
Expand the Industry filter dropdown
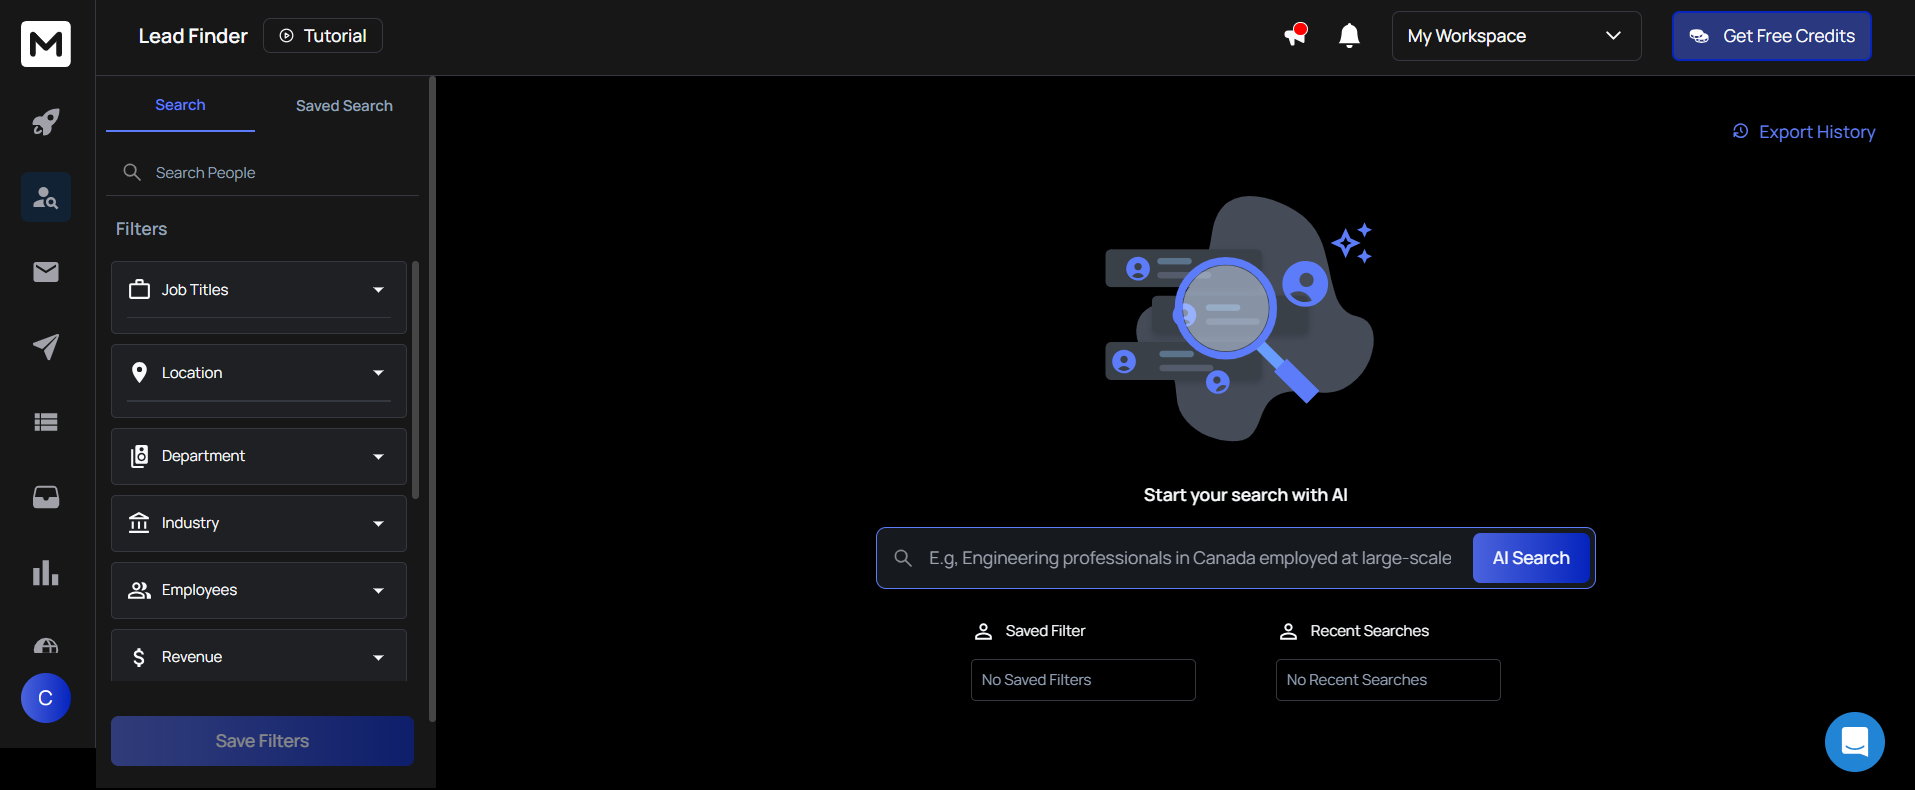(x=379, y=523)
